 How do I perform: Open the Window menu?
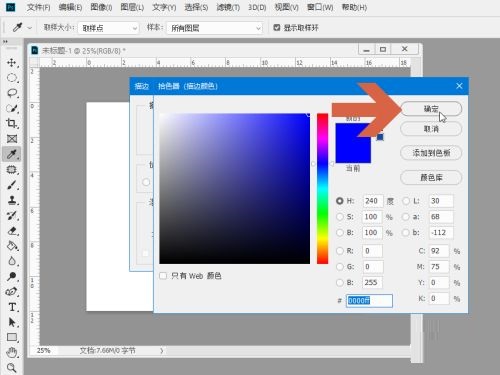tap(320, 7)
